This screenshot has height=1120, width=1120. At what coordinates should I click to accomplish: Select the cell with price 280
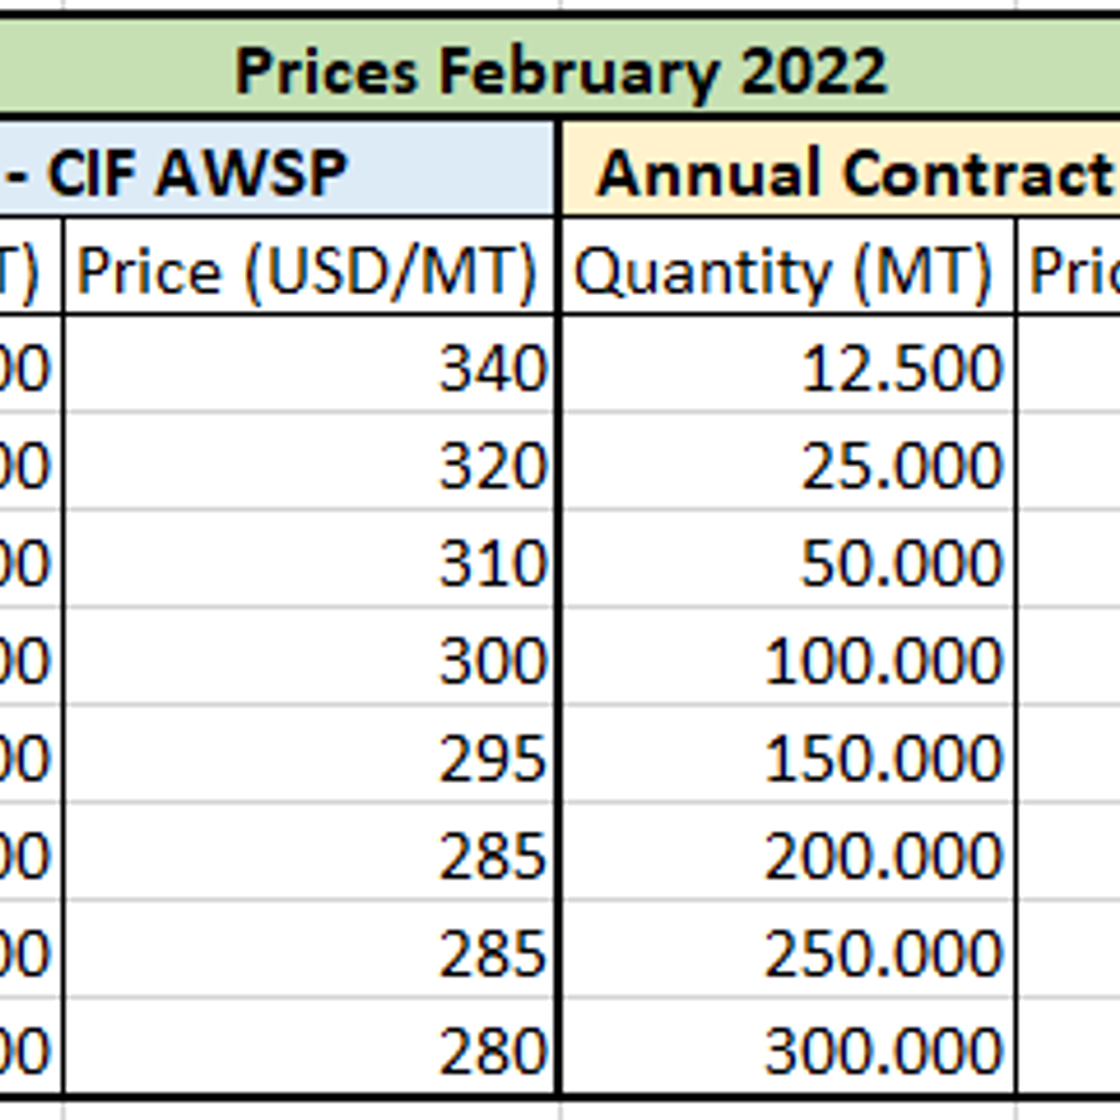[x=308, y=1050]
